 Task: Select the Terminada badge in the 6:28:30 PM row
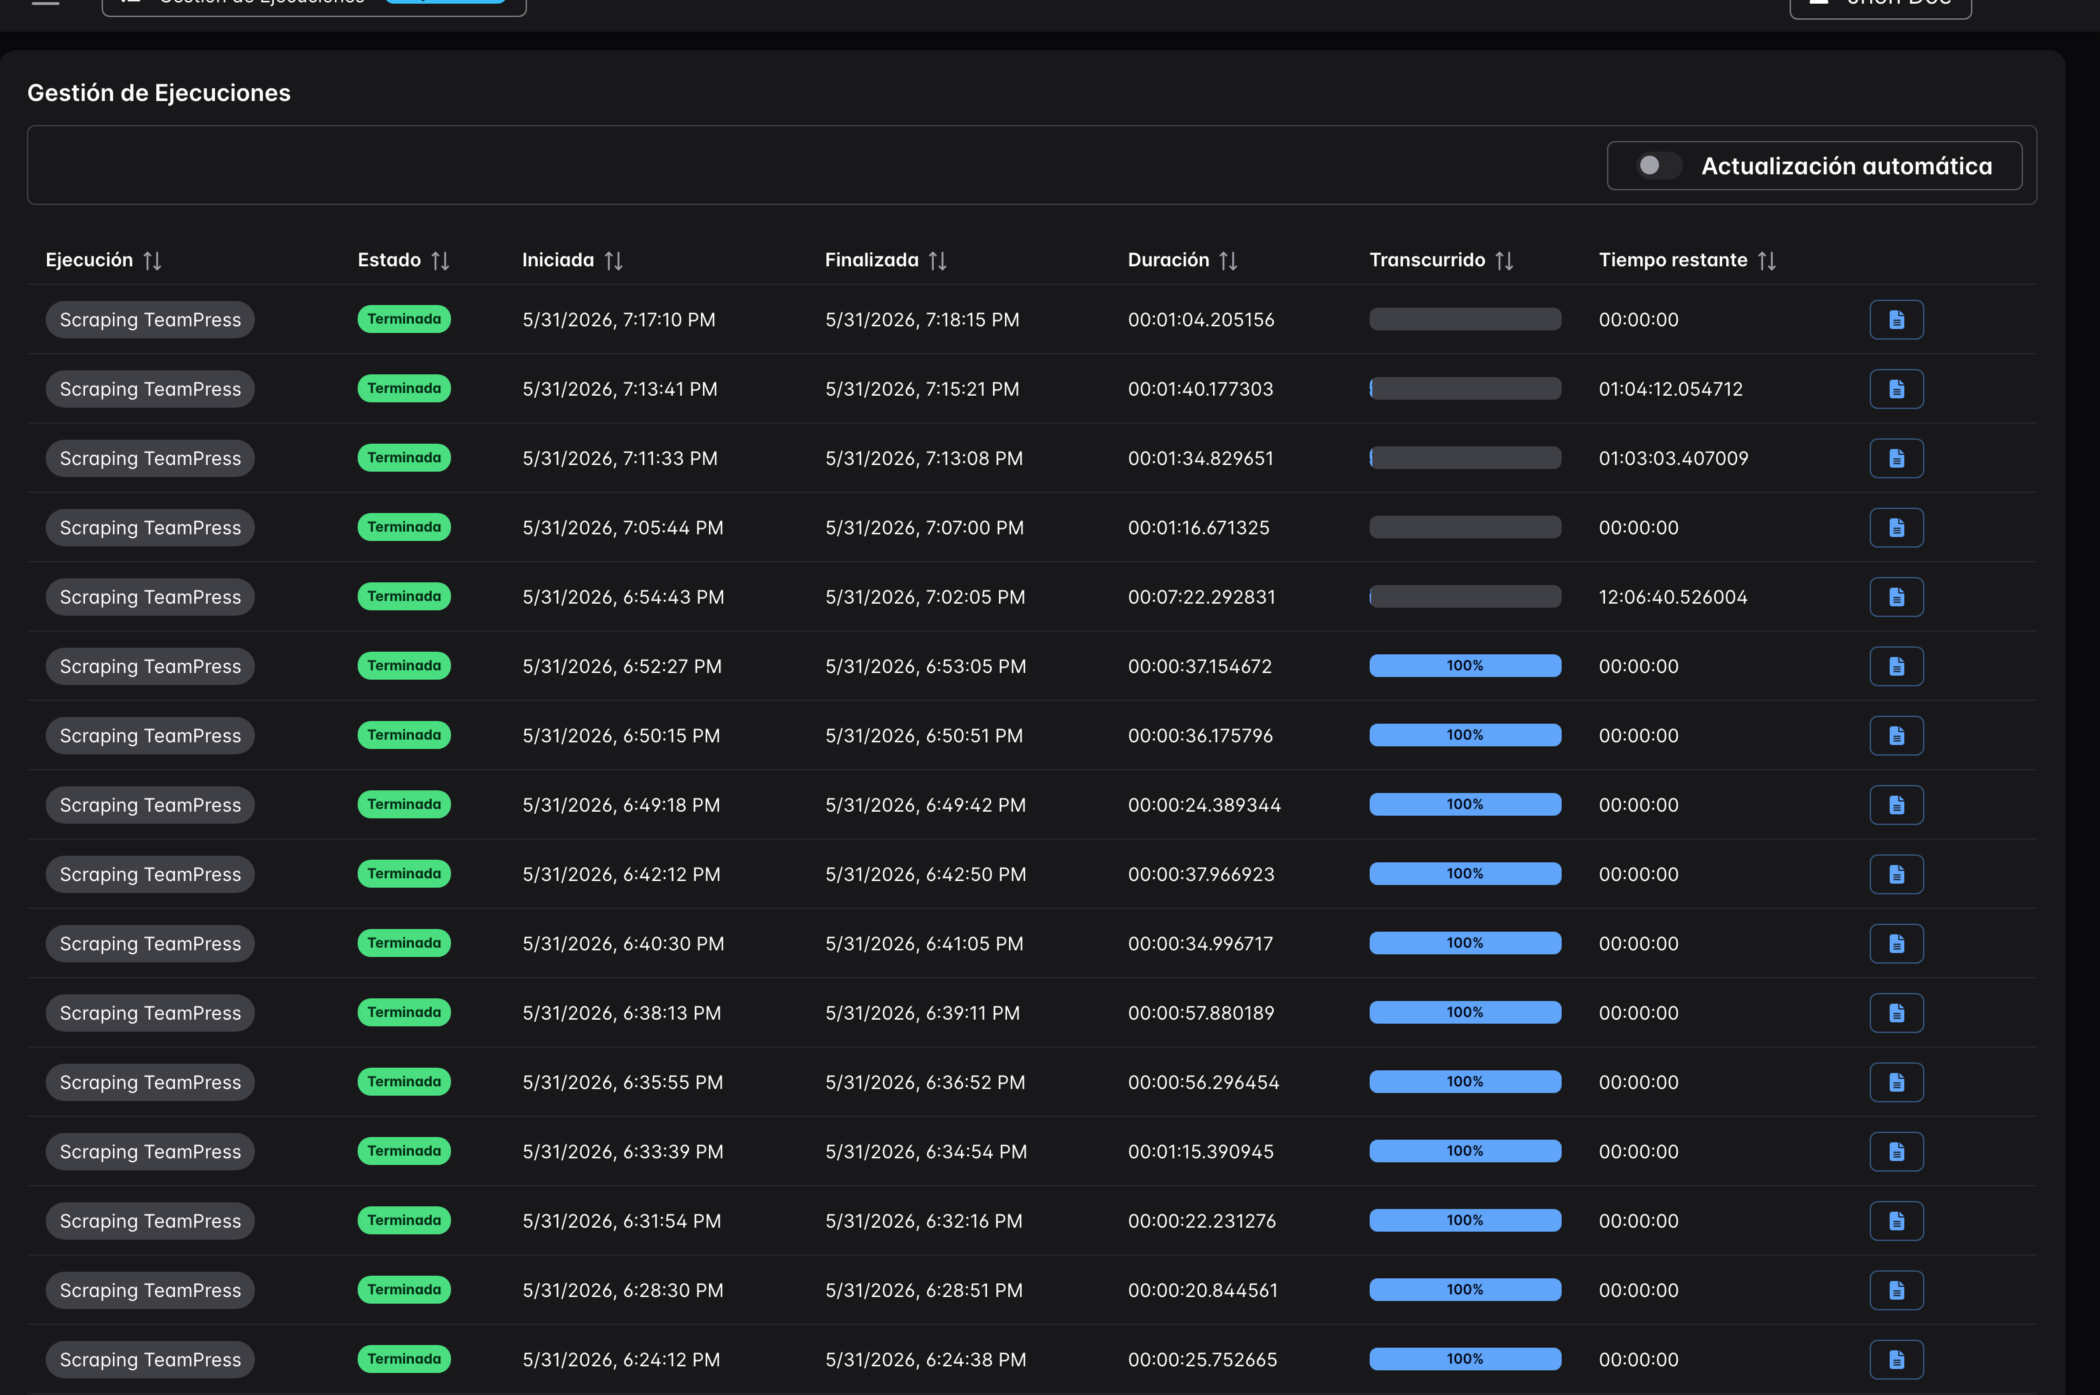(404, 1290)
